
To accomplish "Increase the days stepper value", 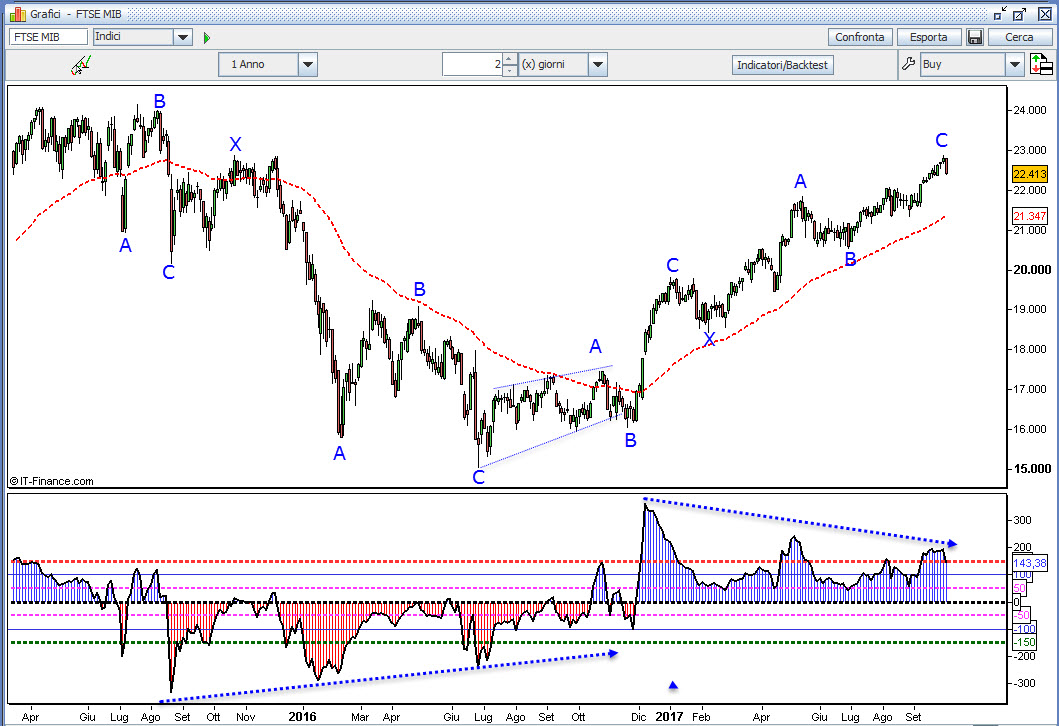I will click(510, 59).
